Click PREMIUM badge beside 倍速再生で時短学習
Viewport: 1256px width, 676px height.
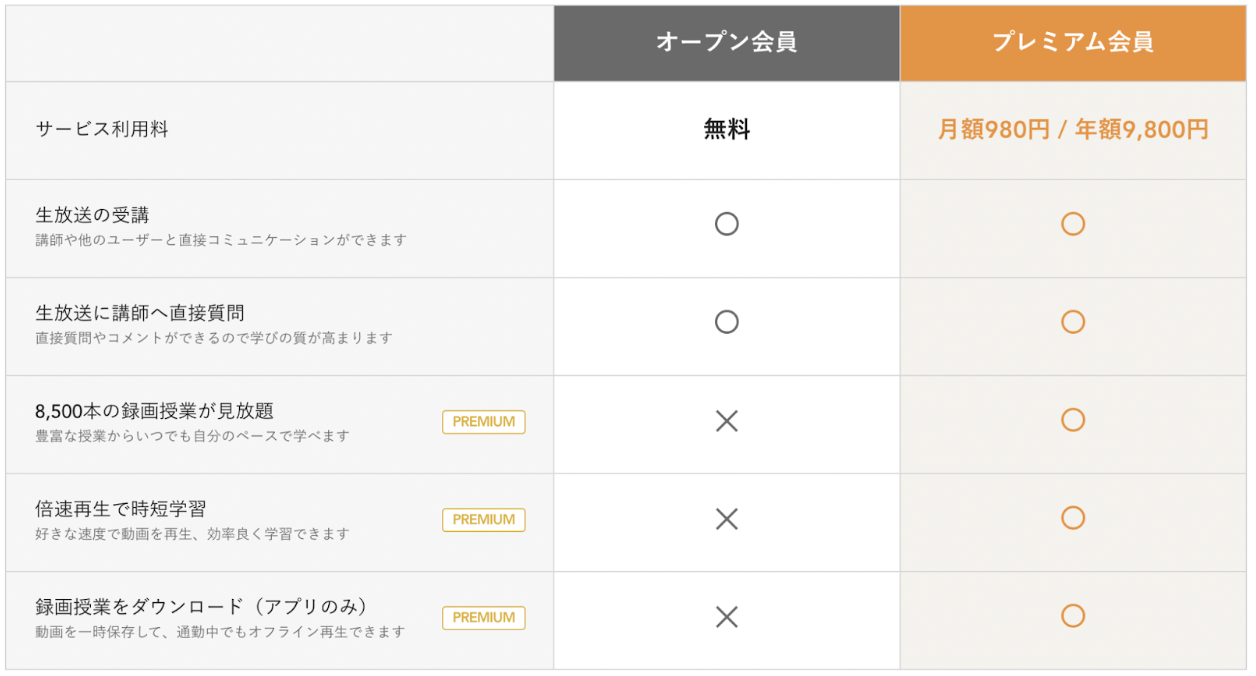click(x=483, y=520)
